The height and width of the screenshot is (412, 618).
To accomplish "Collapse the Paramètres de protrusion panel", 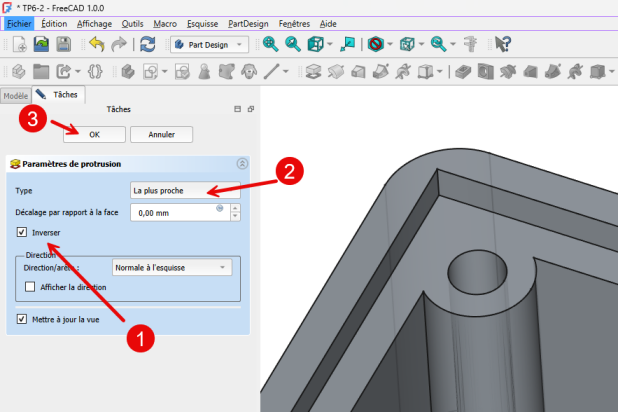I will pyautogui.click(x=241, y=163).
